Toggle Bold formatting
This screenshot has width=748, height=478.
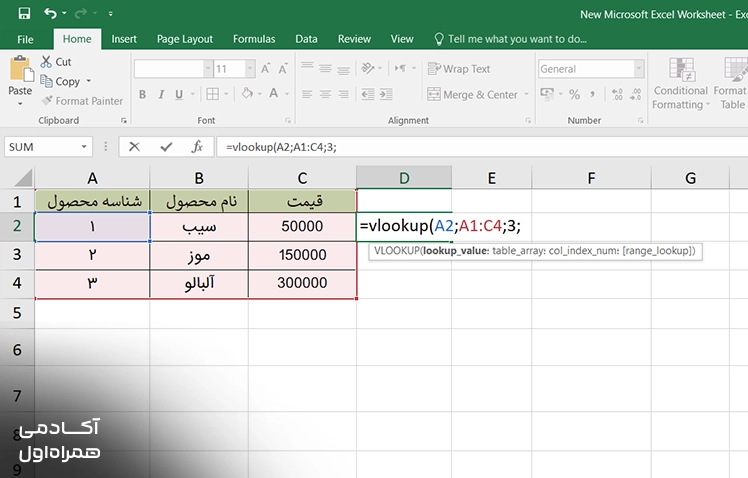coord(142,94)
